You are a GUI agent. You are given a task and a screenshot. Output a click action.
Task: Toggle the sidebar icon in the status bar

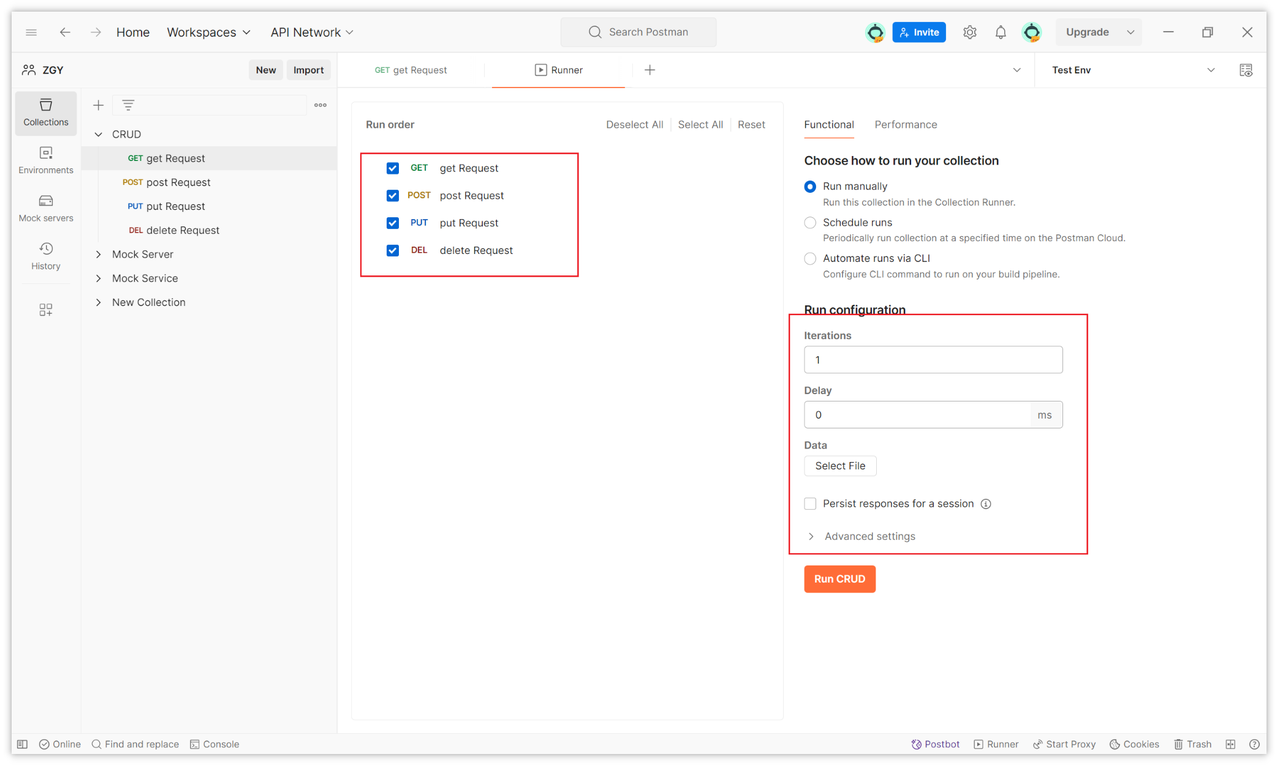coord(22,744)
